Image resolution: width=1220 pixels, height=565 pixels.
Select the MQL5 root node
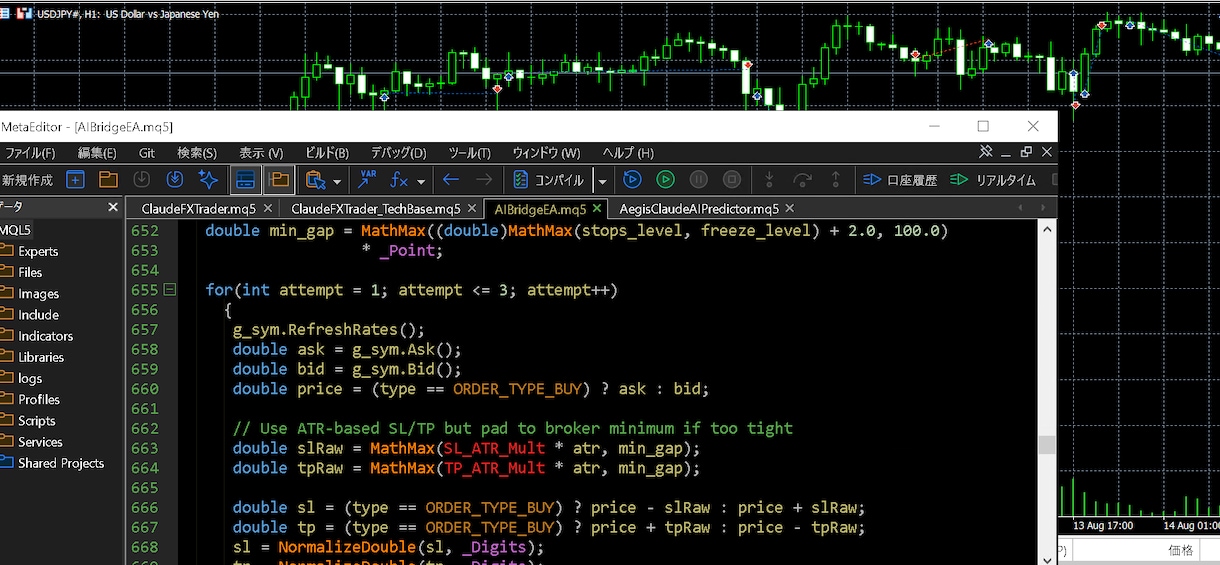click(15, 230)
